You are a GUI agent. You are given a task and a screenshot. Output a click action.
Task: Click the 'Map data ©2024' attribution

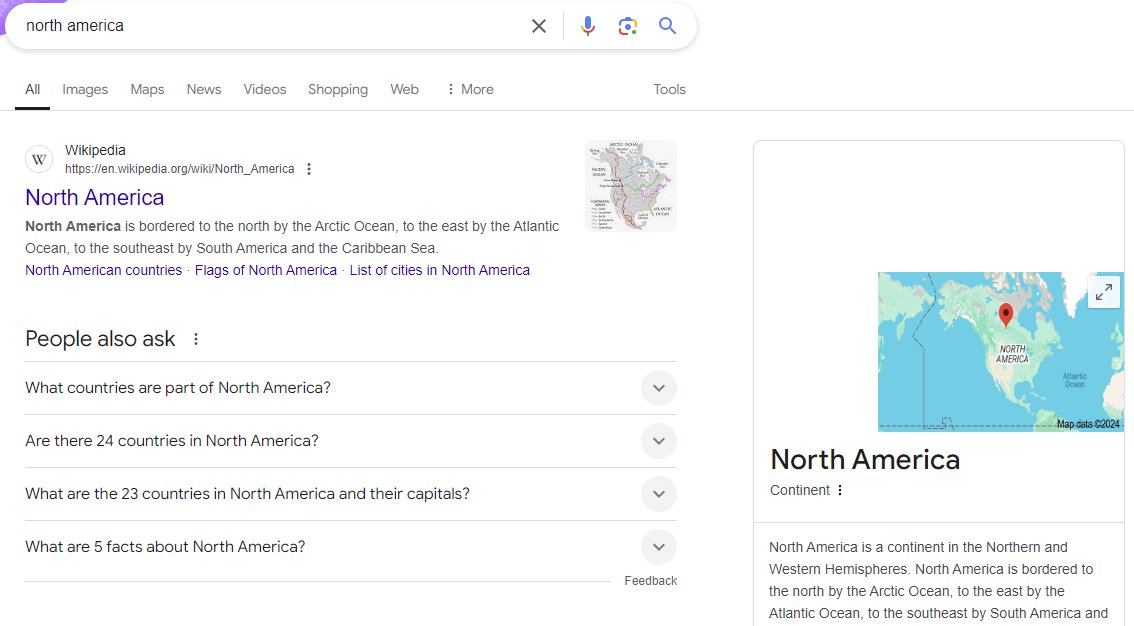coord(1088,424)
